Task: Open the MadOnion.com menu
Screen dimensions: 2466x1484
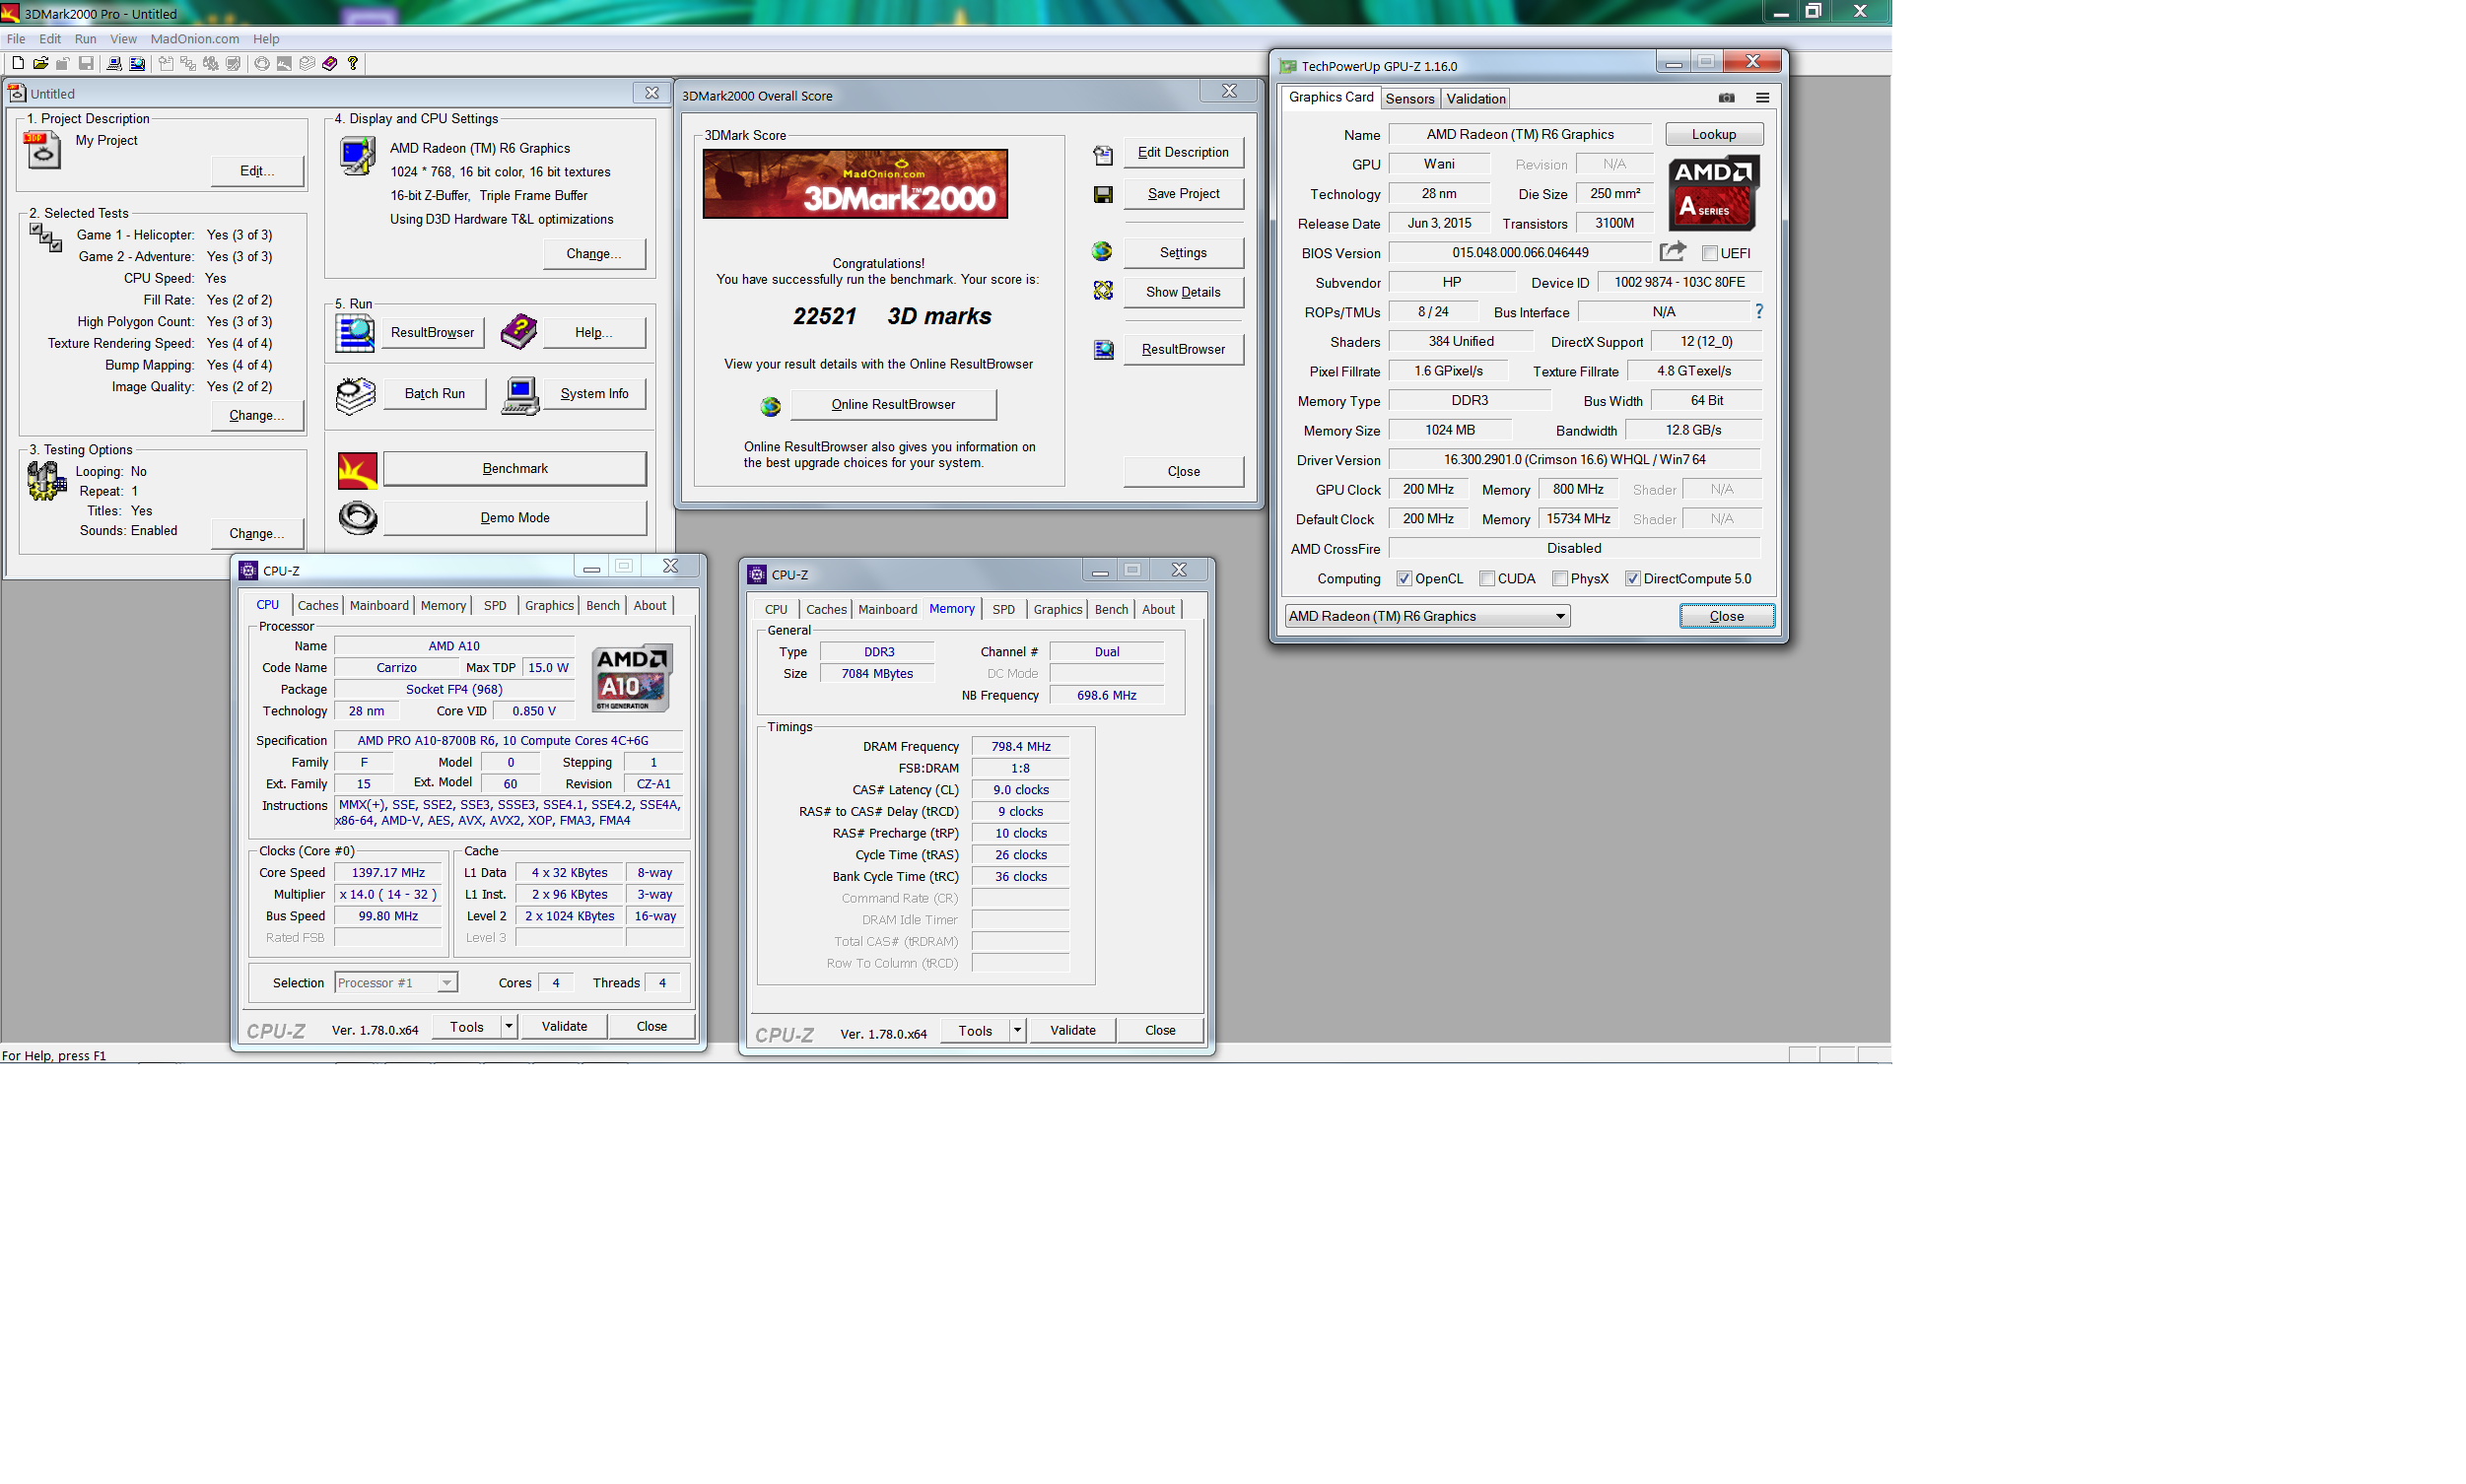Action: point(194,39)
